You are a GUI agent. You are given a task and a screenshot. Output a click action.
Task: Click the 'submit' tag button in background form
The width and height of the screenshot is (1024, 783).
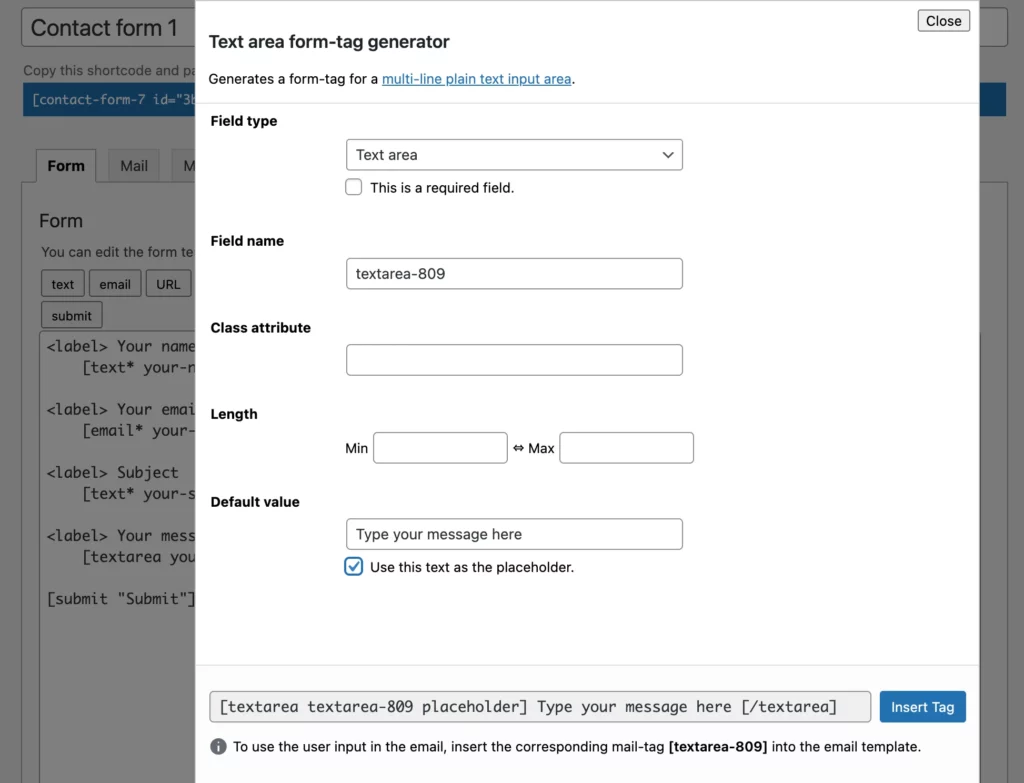click(72, 315)
